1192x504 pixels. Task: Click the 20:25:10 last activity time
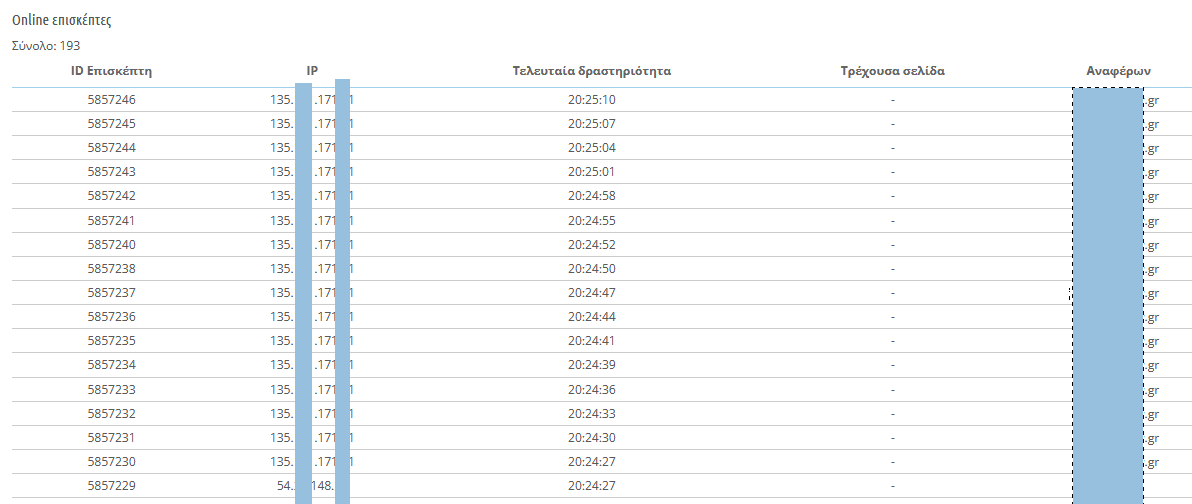click(x=591, y=100)
